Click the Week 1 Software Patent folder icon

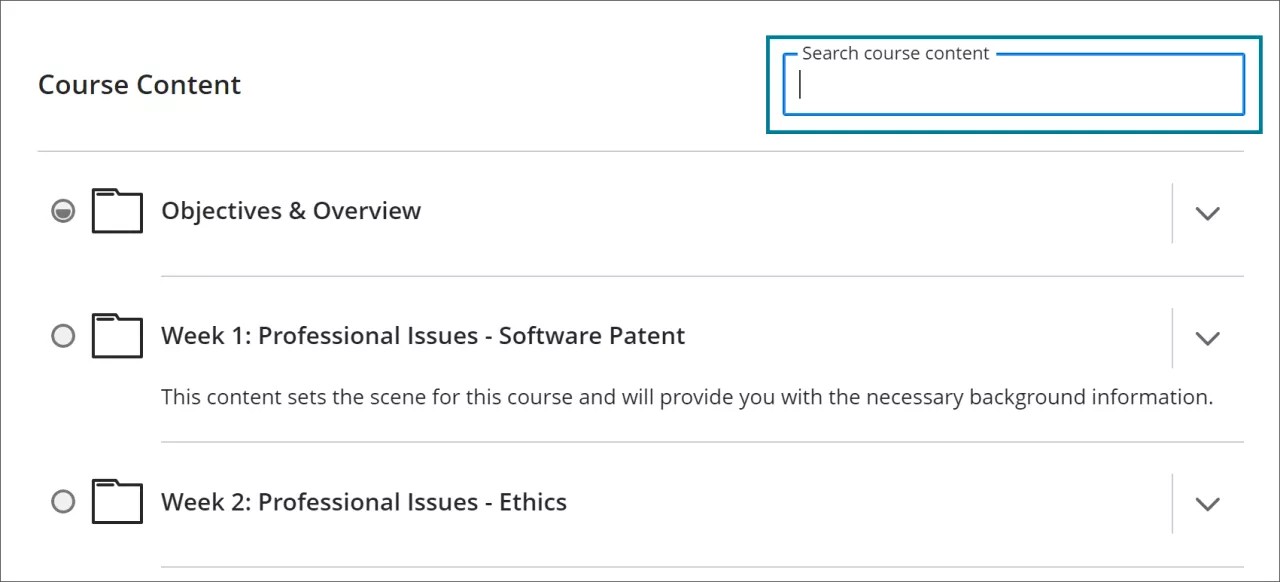coord(117,336)
